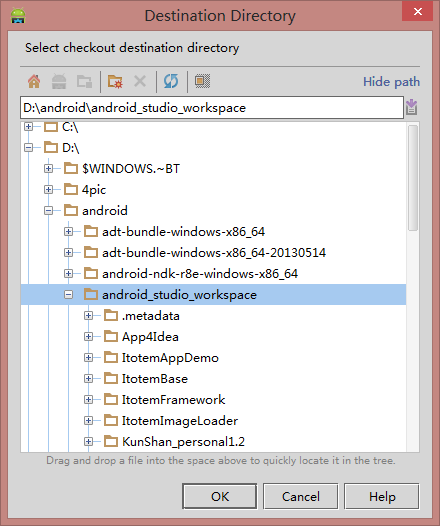Click the folder icon beside ItotemBase

[111, 378]
